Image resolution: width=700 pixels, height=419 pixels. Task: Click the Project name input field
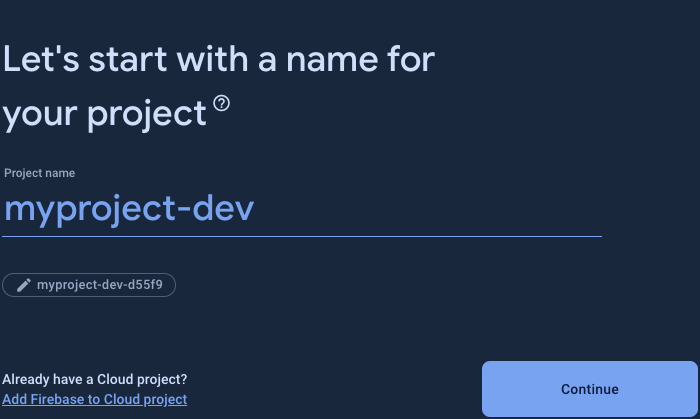(x=300, y=209)
